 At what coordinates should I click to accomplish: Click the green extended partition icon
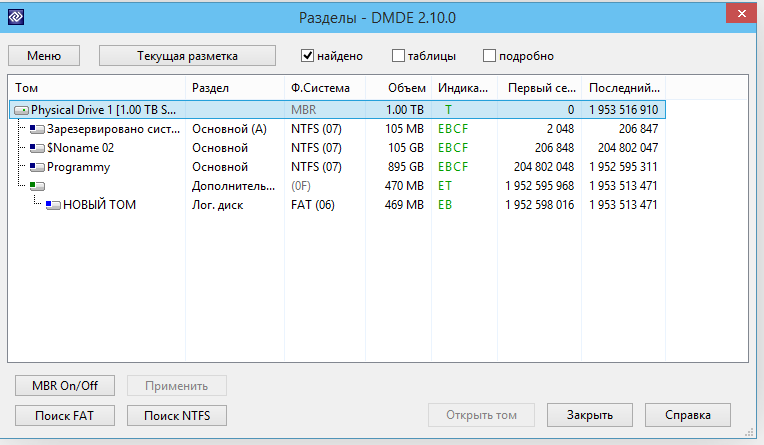(37, 186)
